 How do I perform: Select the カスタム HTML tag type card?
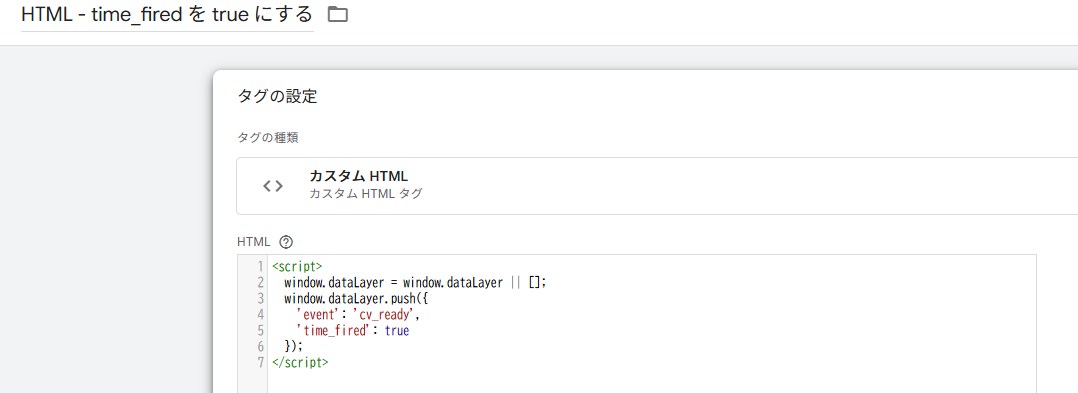(x=657, y=186)
